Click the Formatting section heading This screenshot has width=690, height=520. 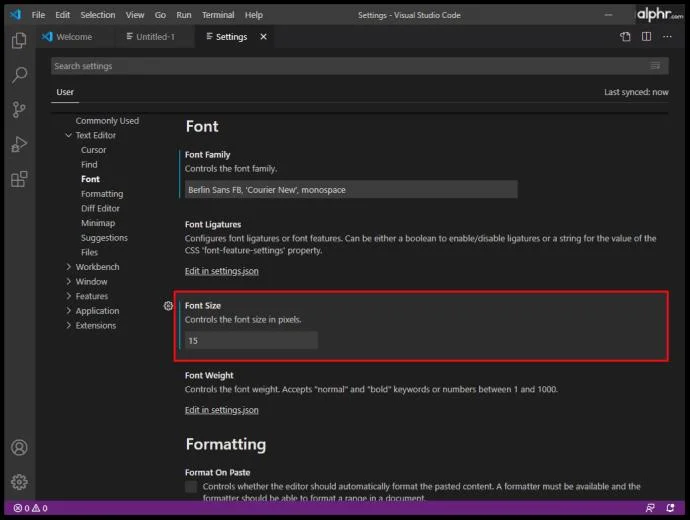pyautogui.click(x=226, y=444)
